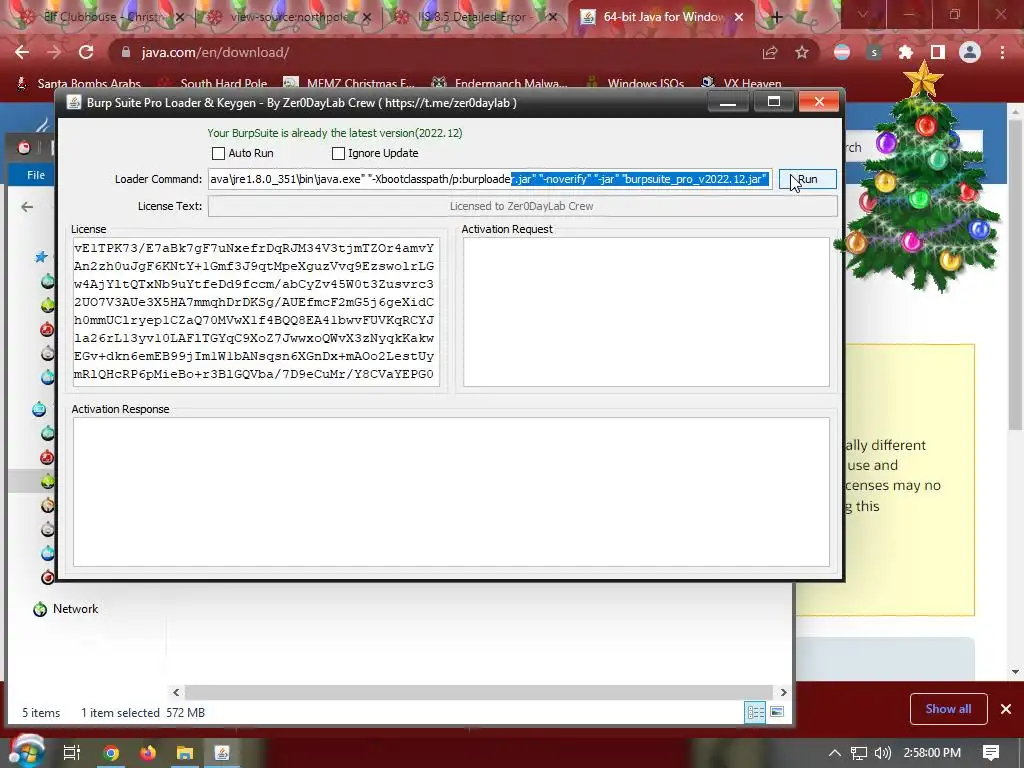Click the License Text field
The height and width of the screenshot is (768, 1024).
(522, 206)
